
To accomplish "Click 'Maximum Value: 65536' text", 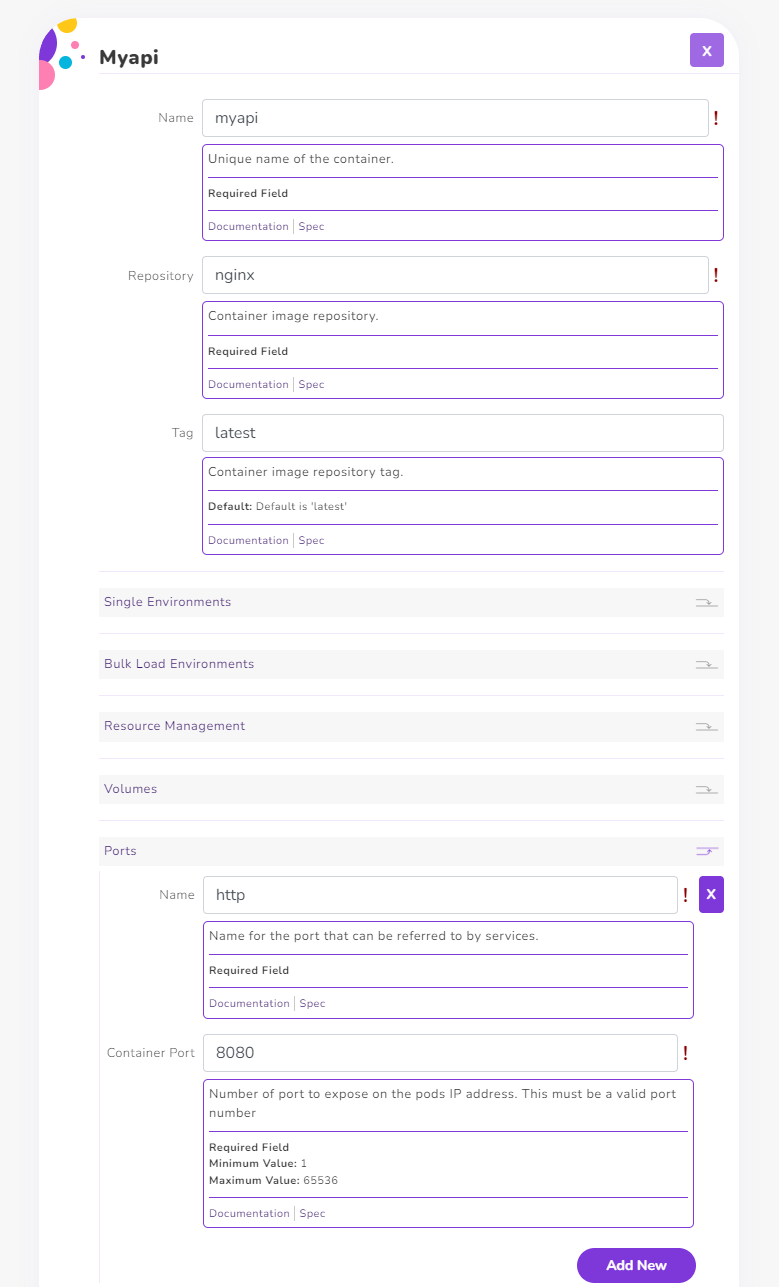I will (274, 1180).
